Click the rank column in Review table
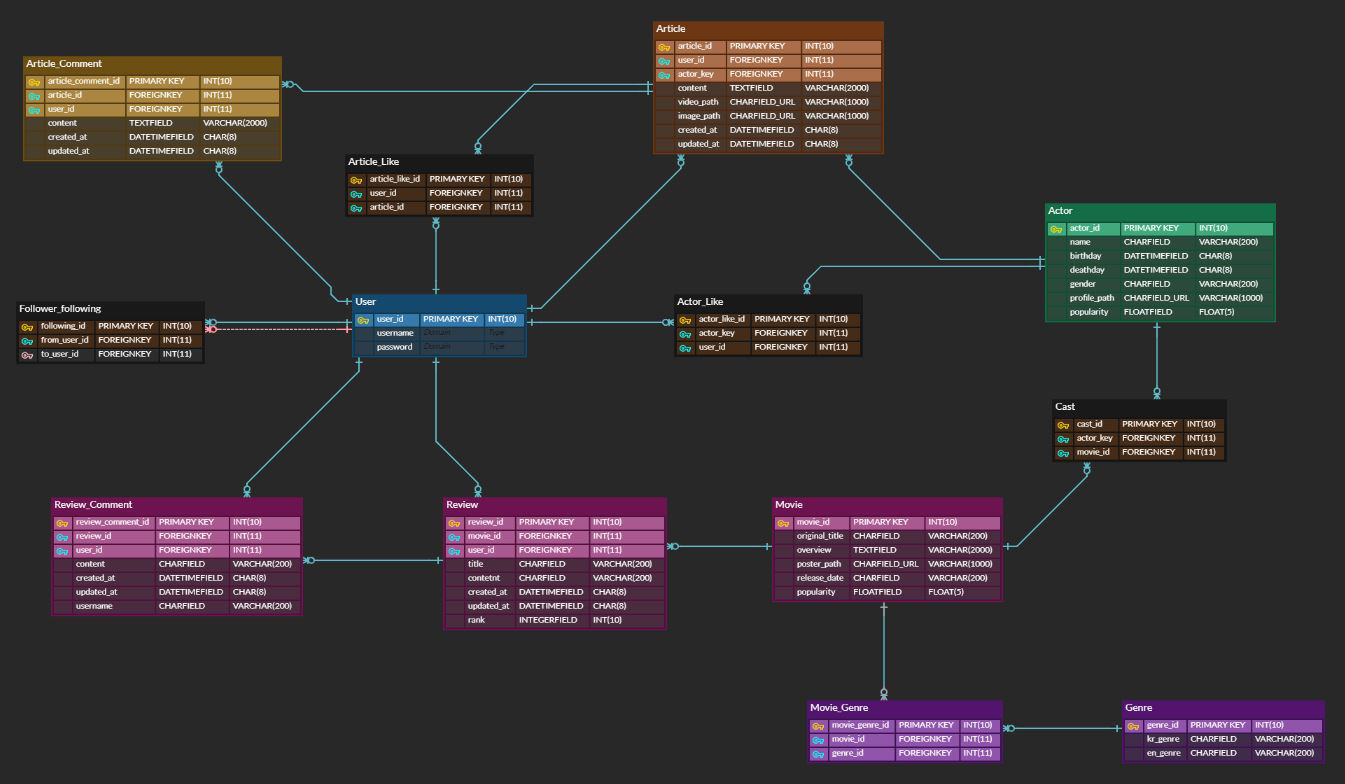 pyautogui.click(x=476, y=620)
